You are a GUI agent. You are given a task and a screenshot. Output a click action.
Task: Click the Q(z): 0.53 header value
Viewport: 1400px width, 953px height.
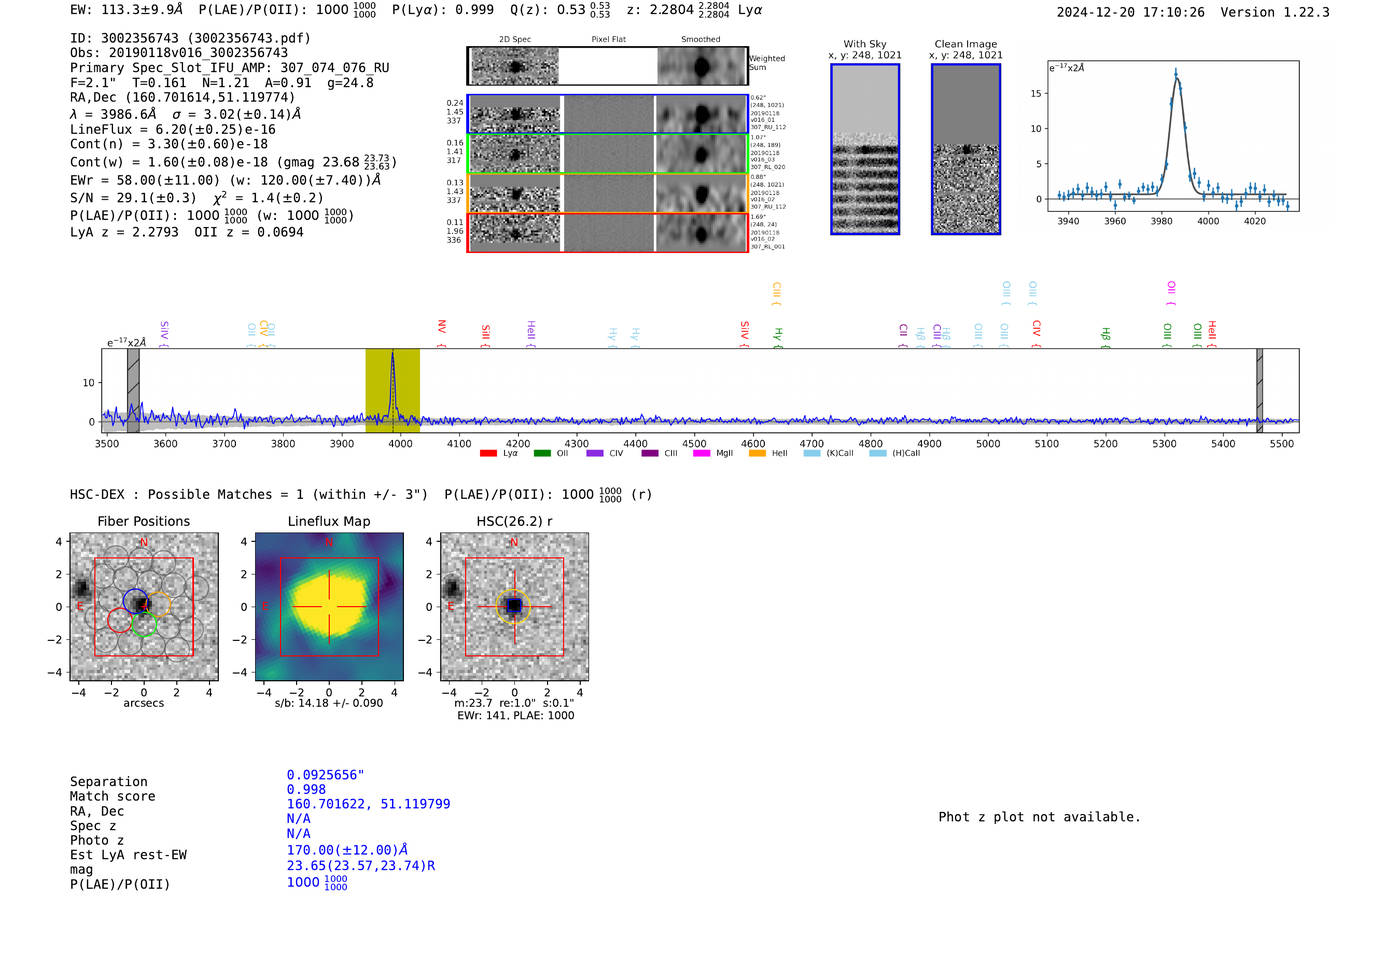(546, 10)
